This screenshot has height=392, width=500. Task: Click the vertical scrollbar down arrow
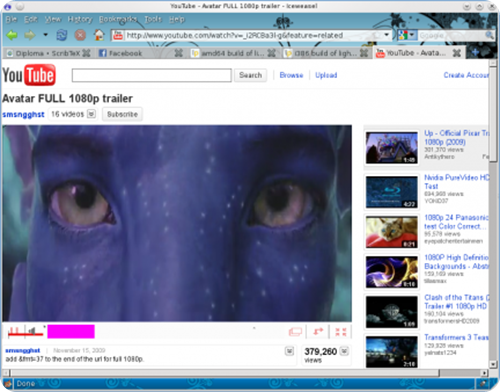tap(493, 364)
